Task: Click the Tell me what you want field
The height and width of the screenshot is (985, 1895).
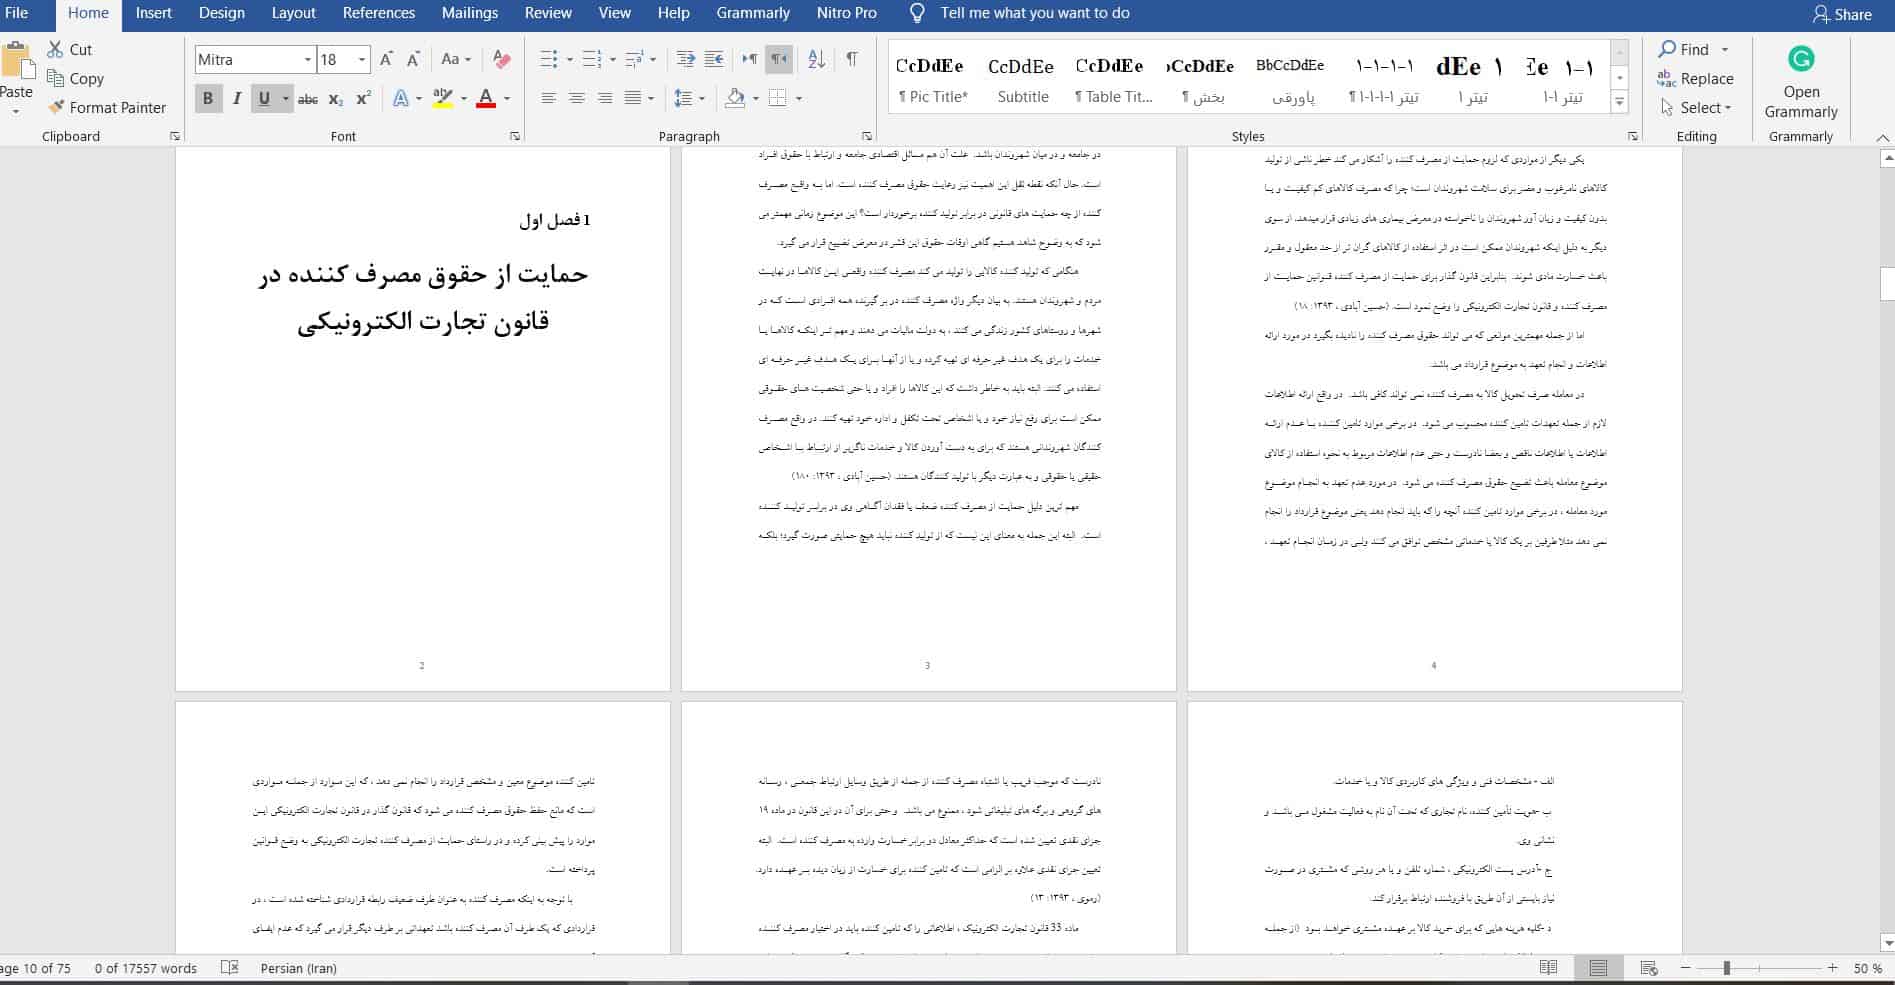Action: tap(1034, 13)
